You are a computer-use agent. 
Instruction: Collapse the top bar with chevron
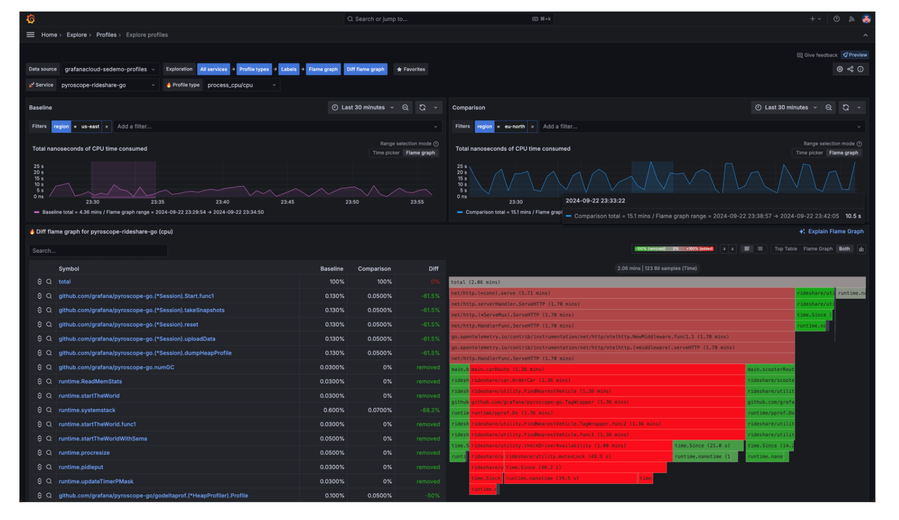865,35
